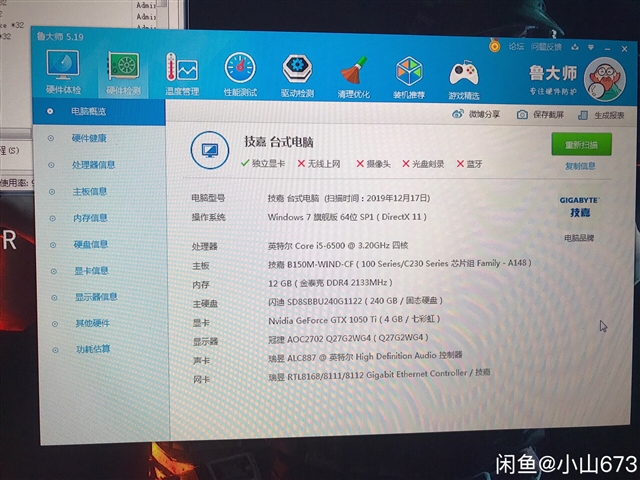Select 电脑概览 overview in sidebar
This screenshot has height=480, width=640.
88,111
